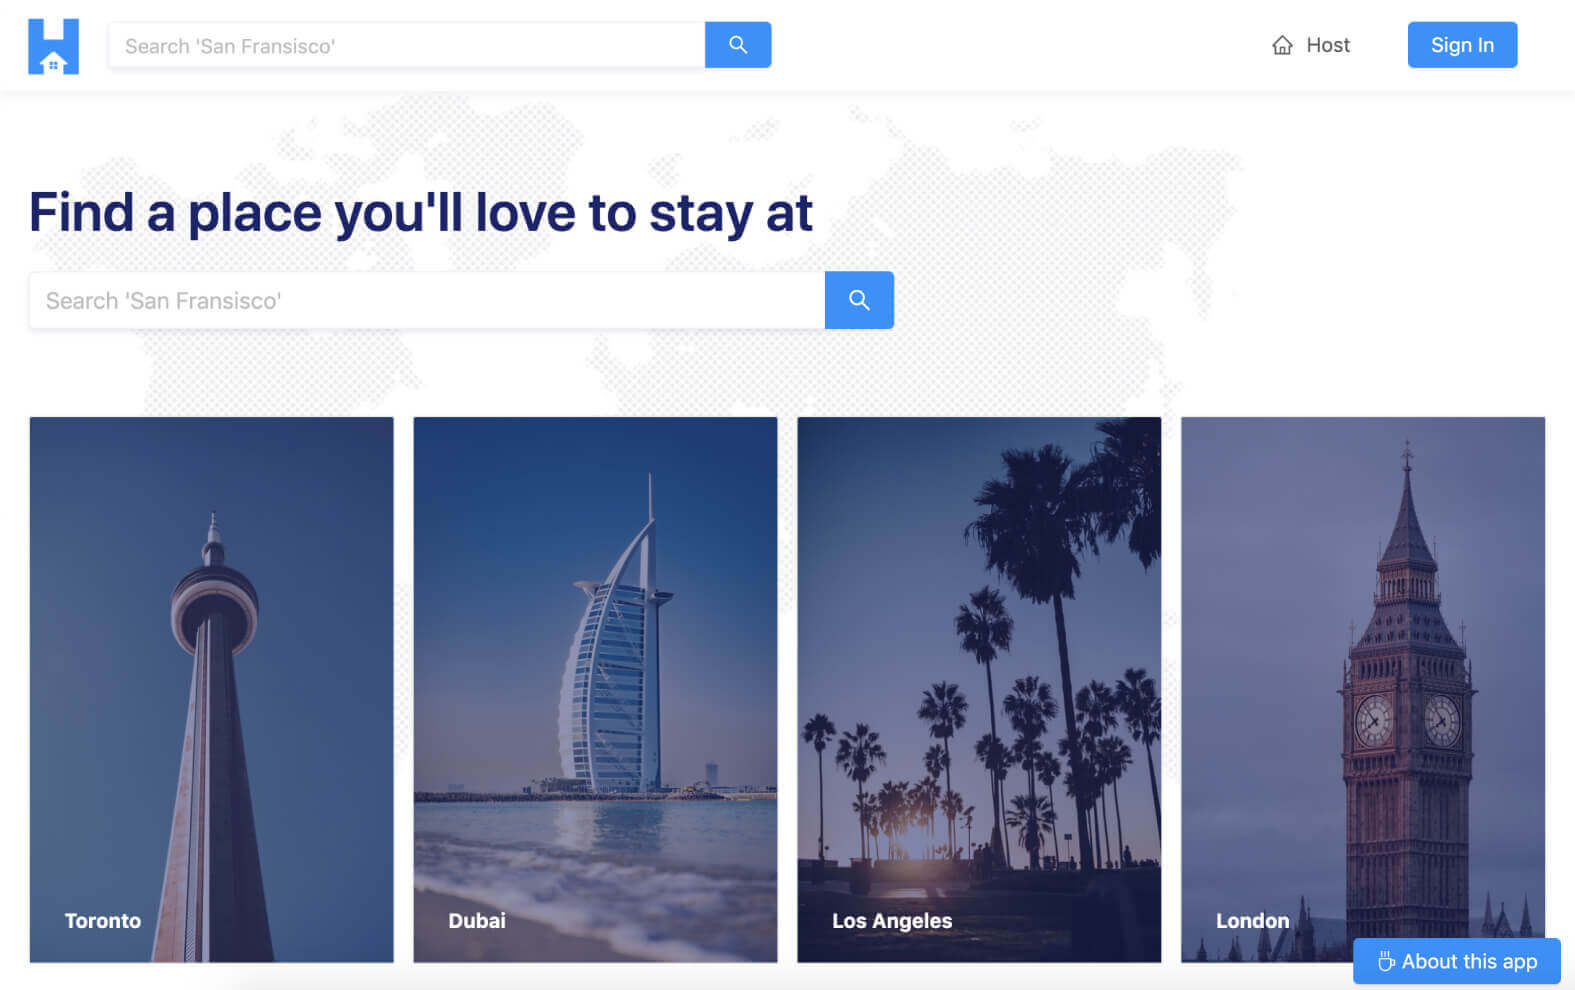Click the London text label
The image size is (1575, 990).
click(1252, 921)
